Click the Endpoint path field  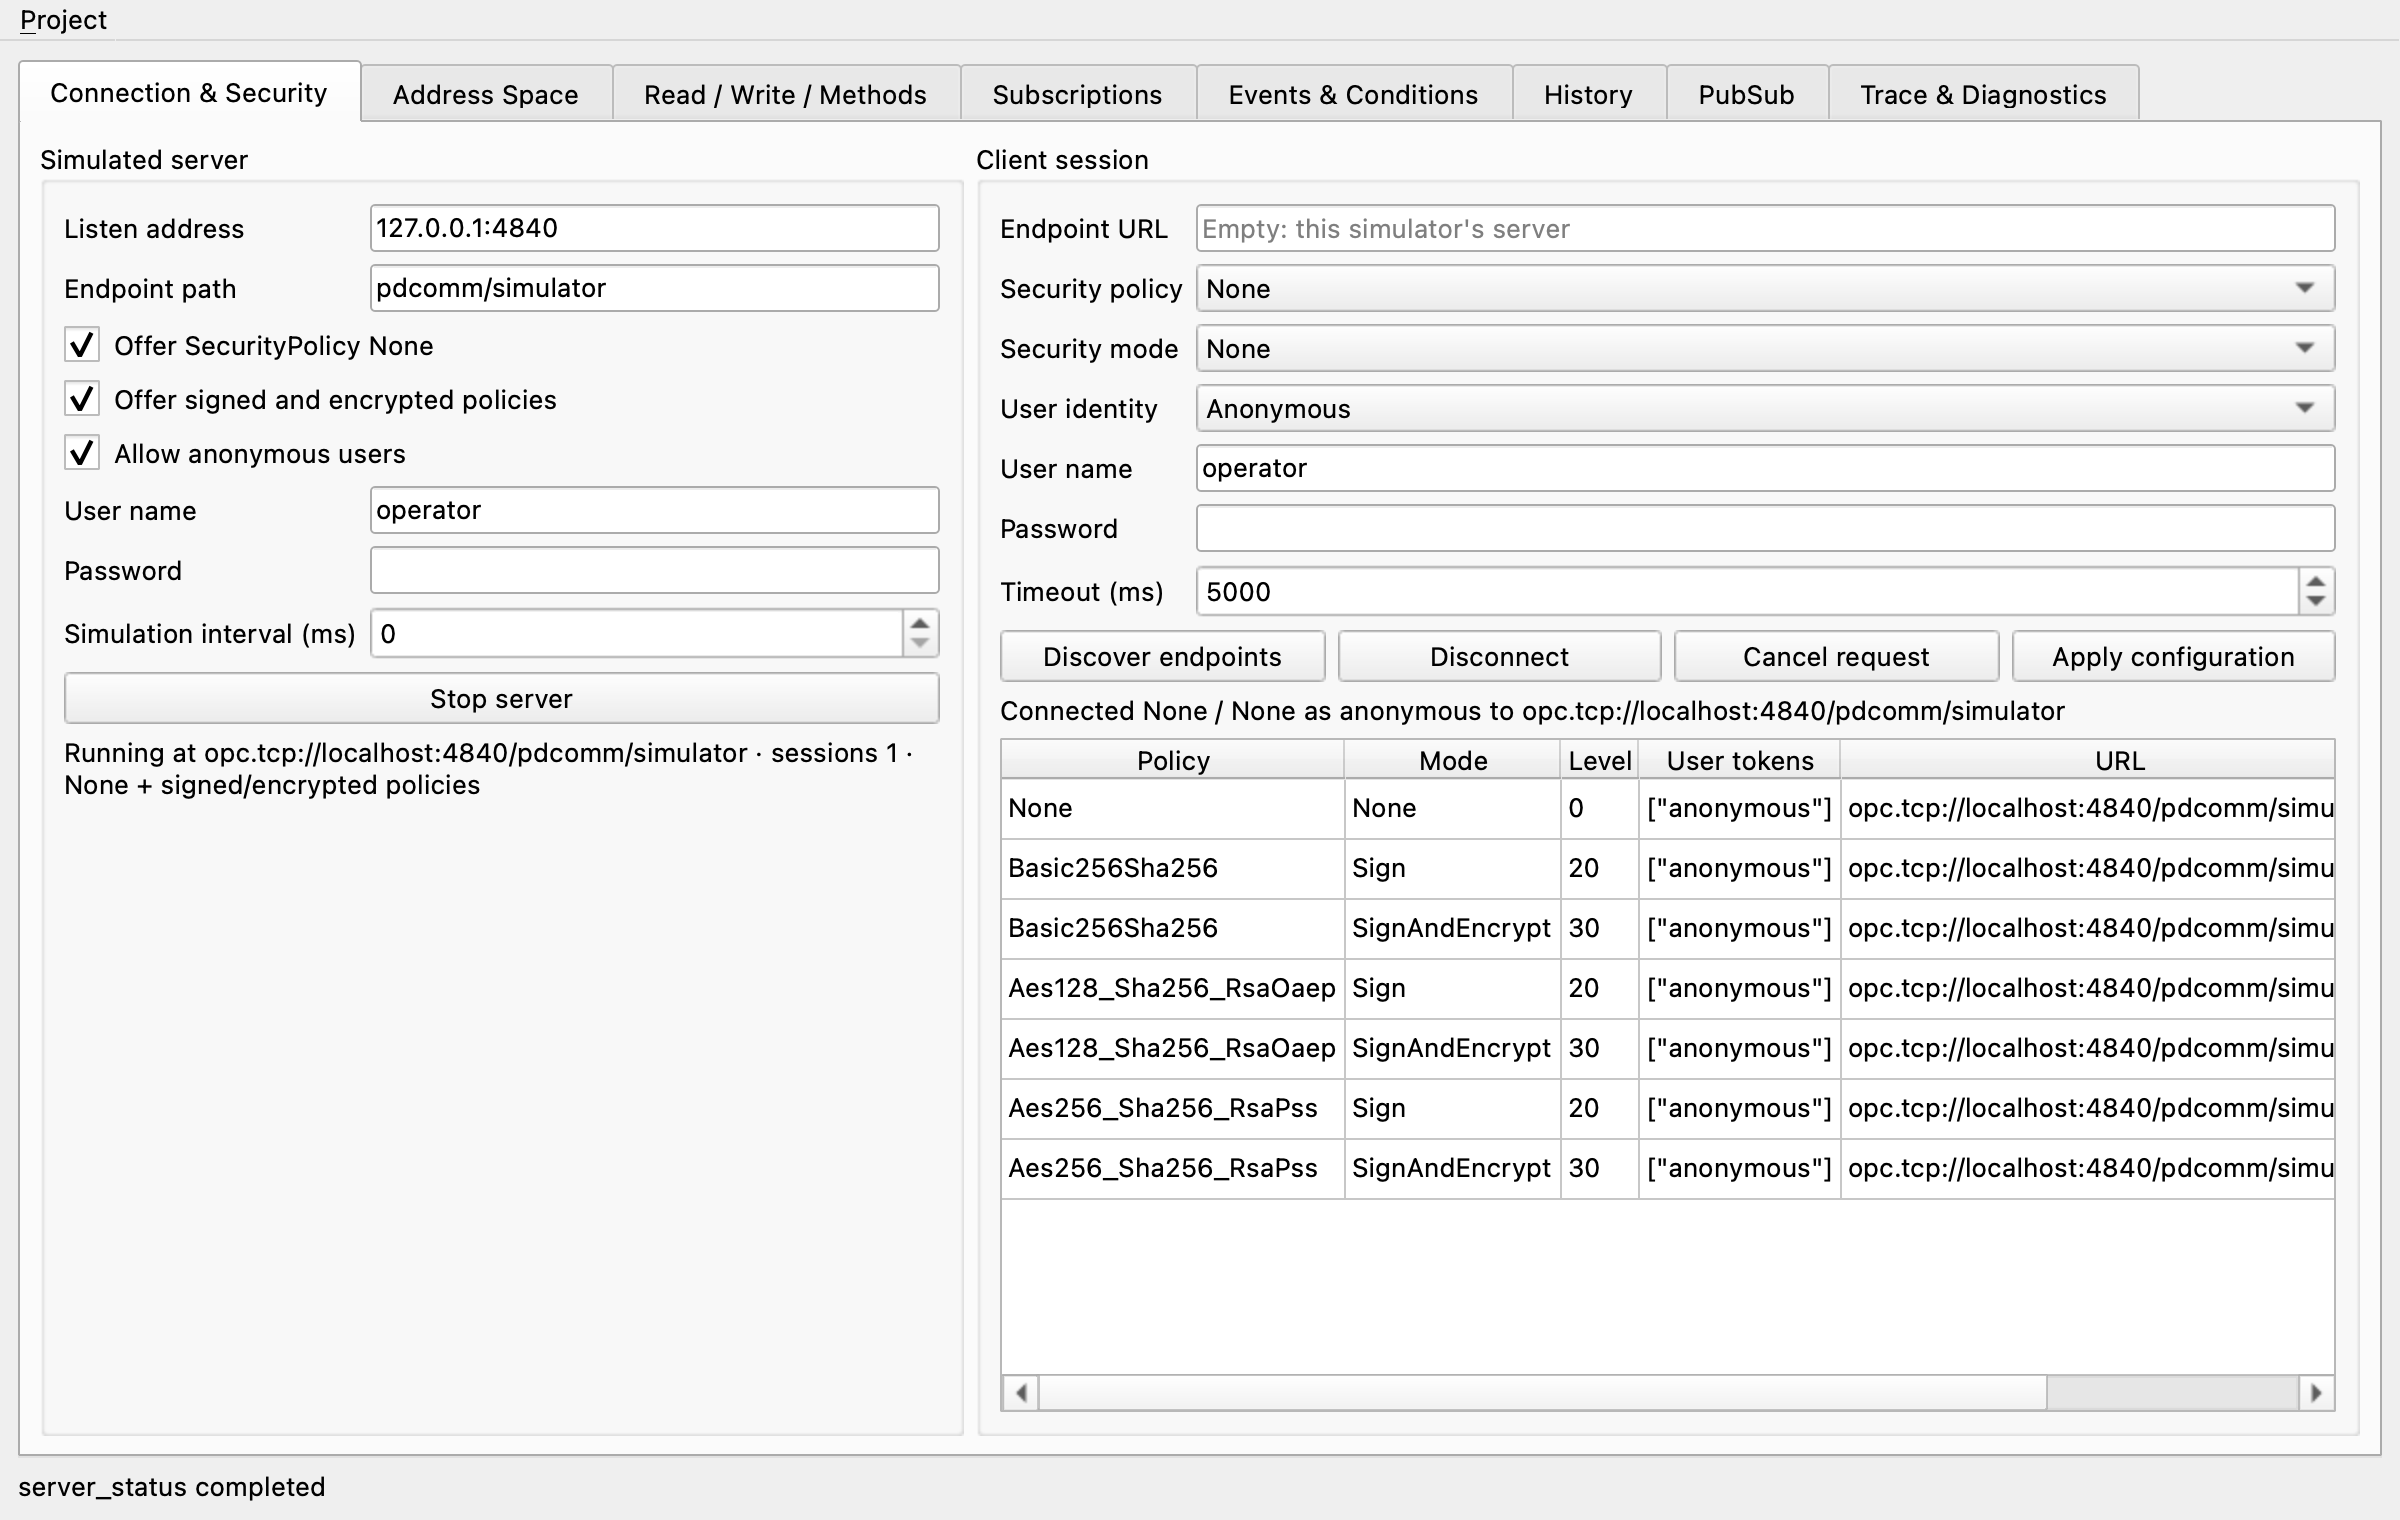pyautogui.click(x=654, y=288)
